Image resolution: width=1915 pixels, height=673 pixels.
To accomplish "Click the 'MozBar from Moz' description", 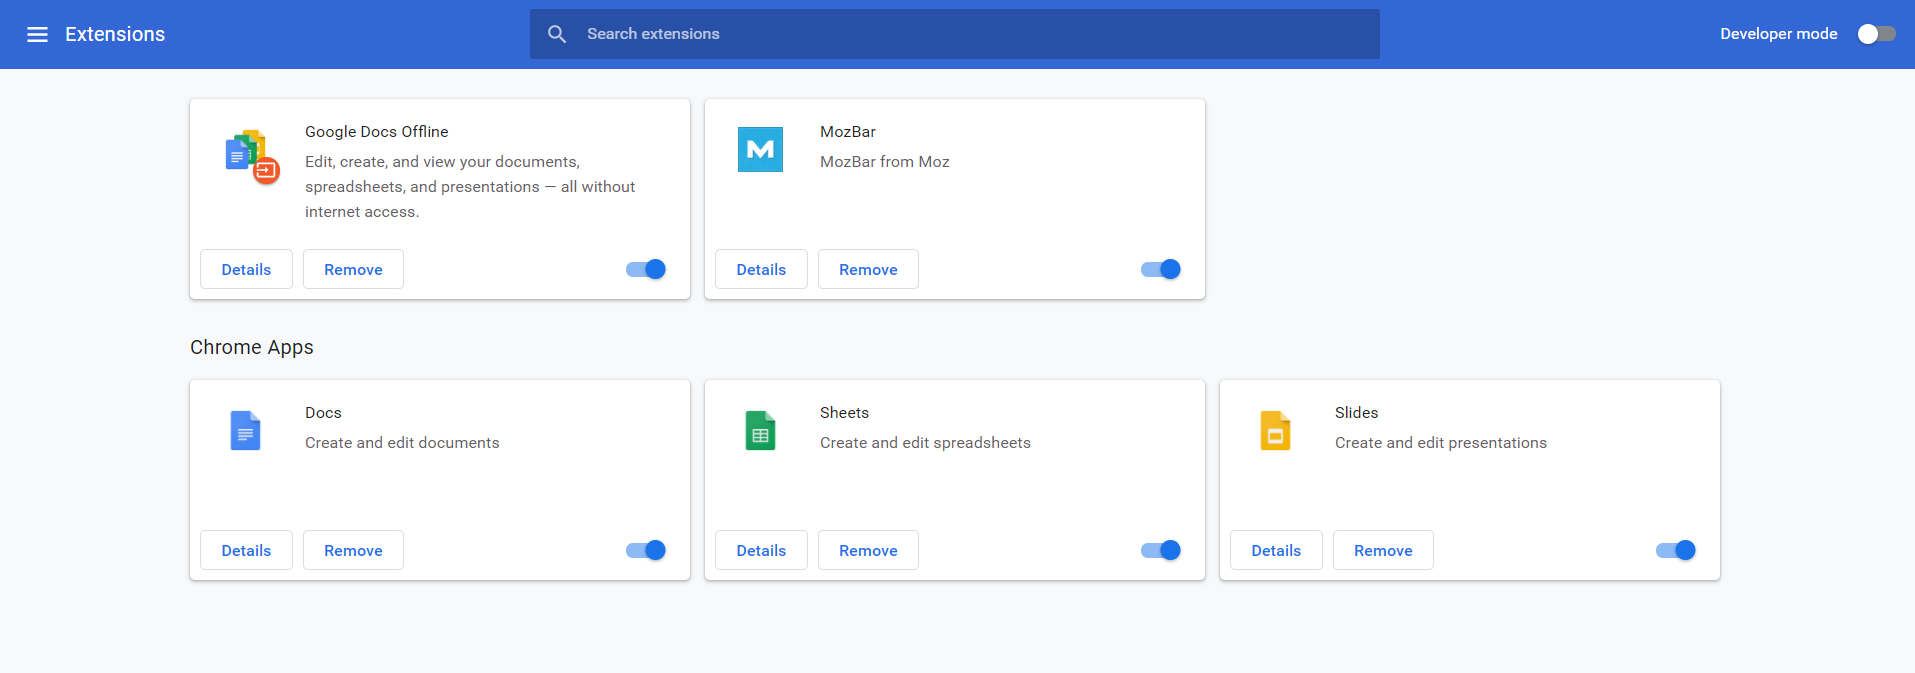I will (885, 162).
